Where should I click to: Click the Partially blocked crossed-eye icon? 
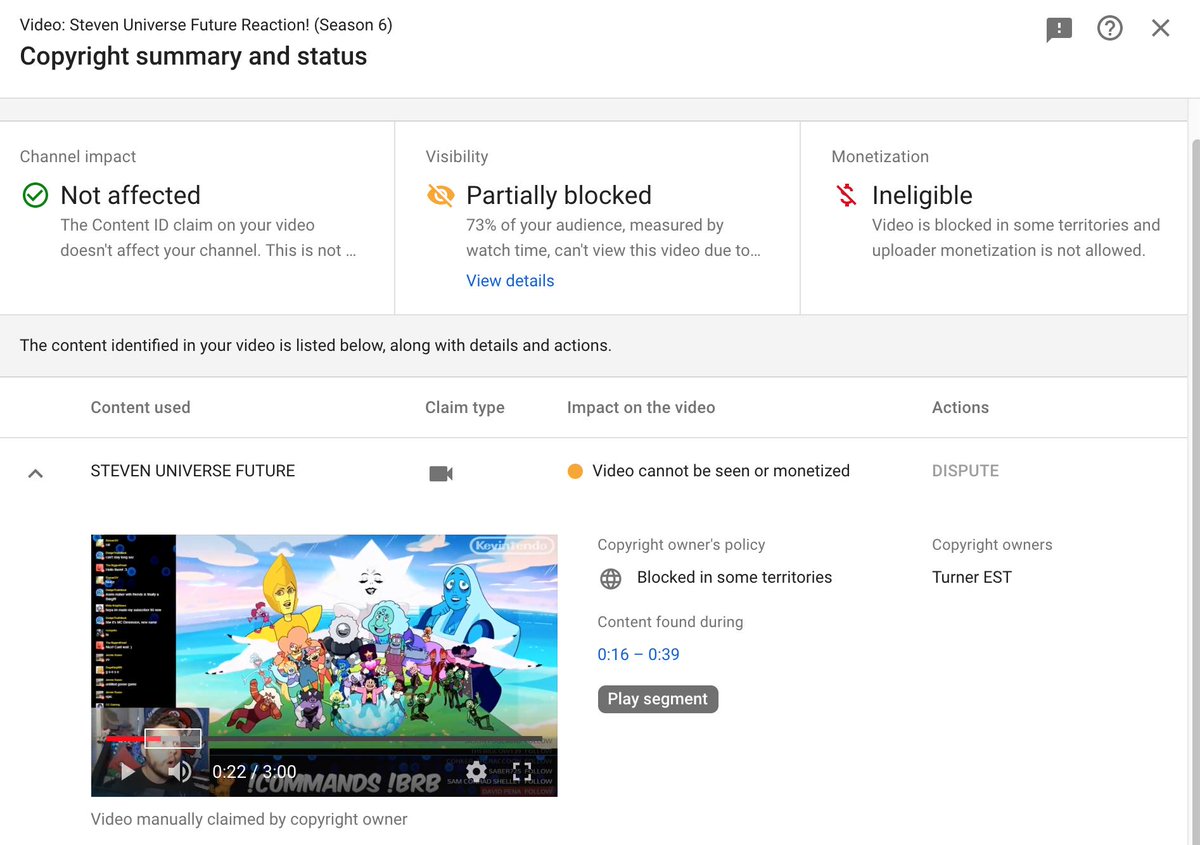click(440, 195)
